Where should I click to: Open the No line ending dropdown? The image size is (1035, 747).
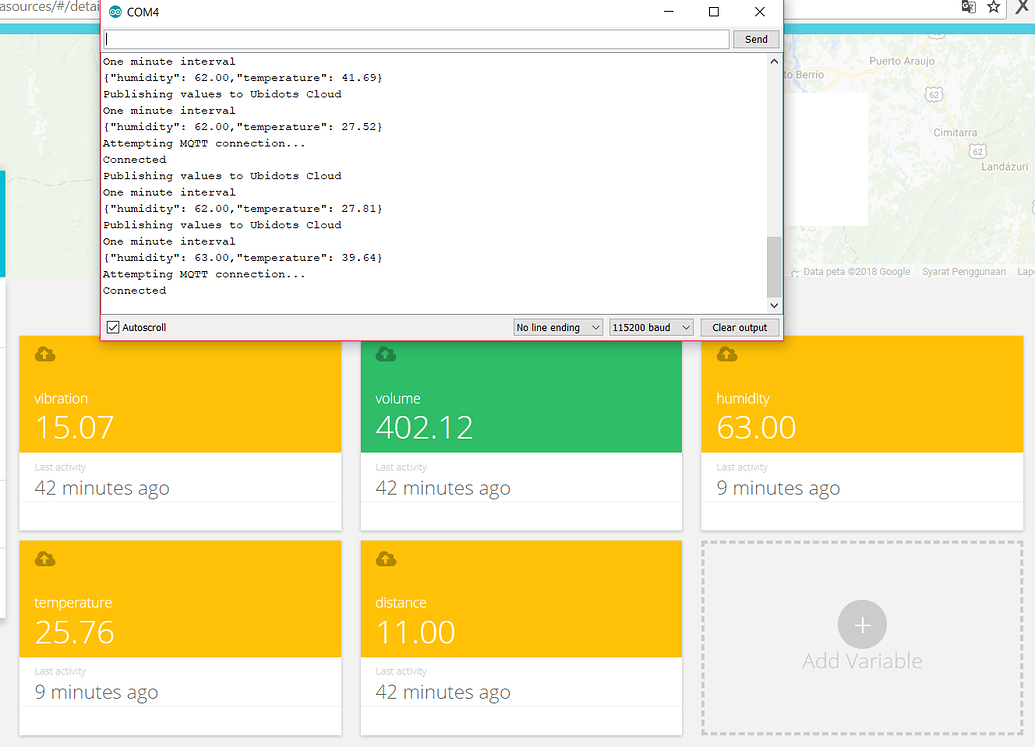558,327
